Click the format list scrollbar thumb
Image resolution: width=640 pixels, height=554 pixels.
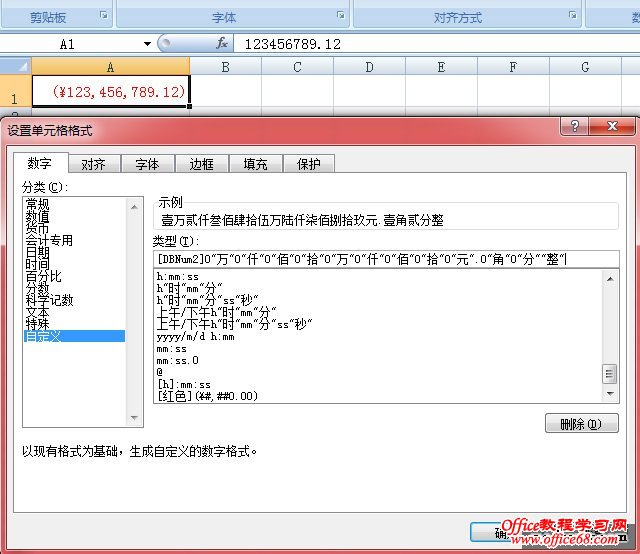tap(609, 374)
